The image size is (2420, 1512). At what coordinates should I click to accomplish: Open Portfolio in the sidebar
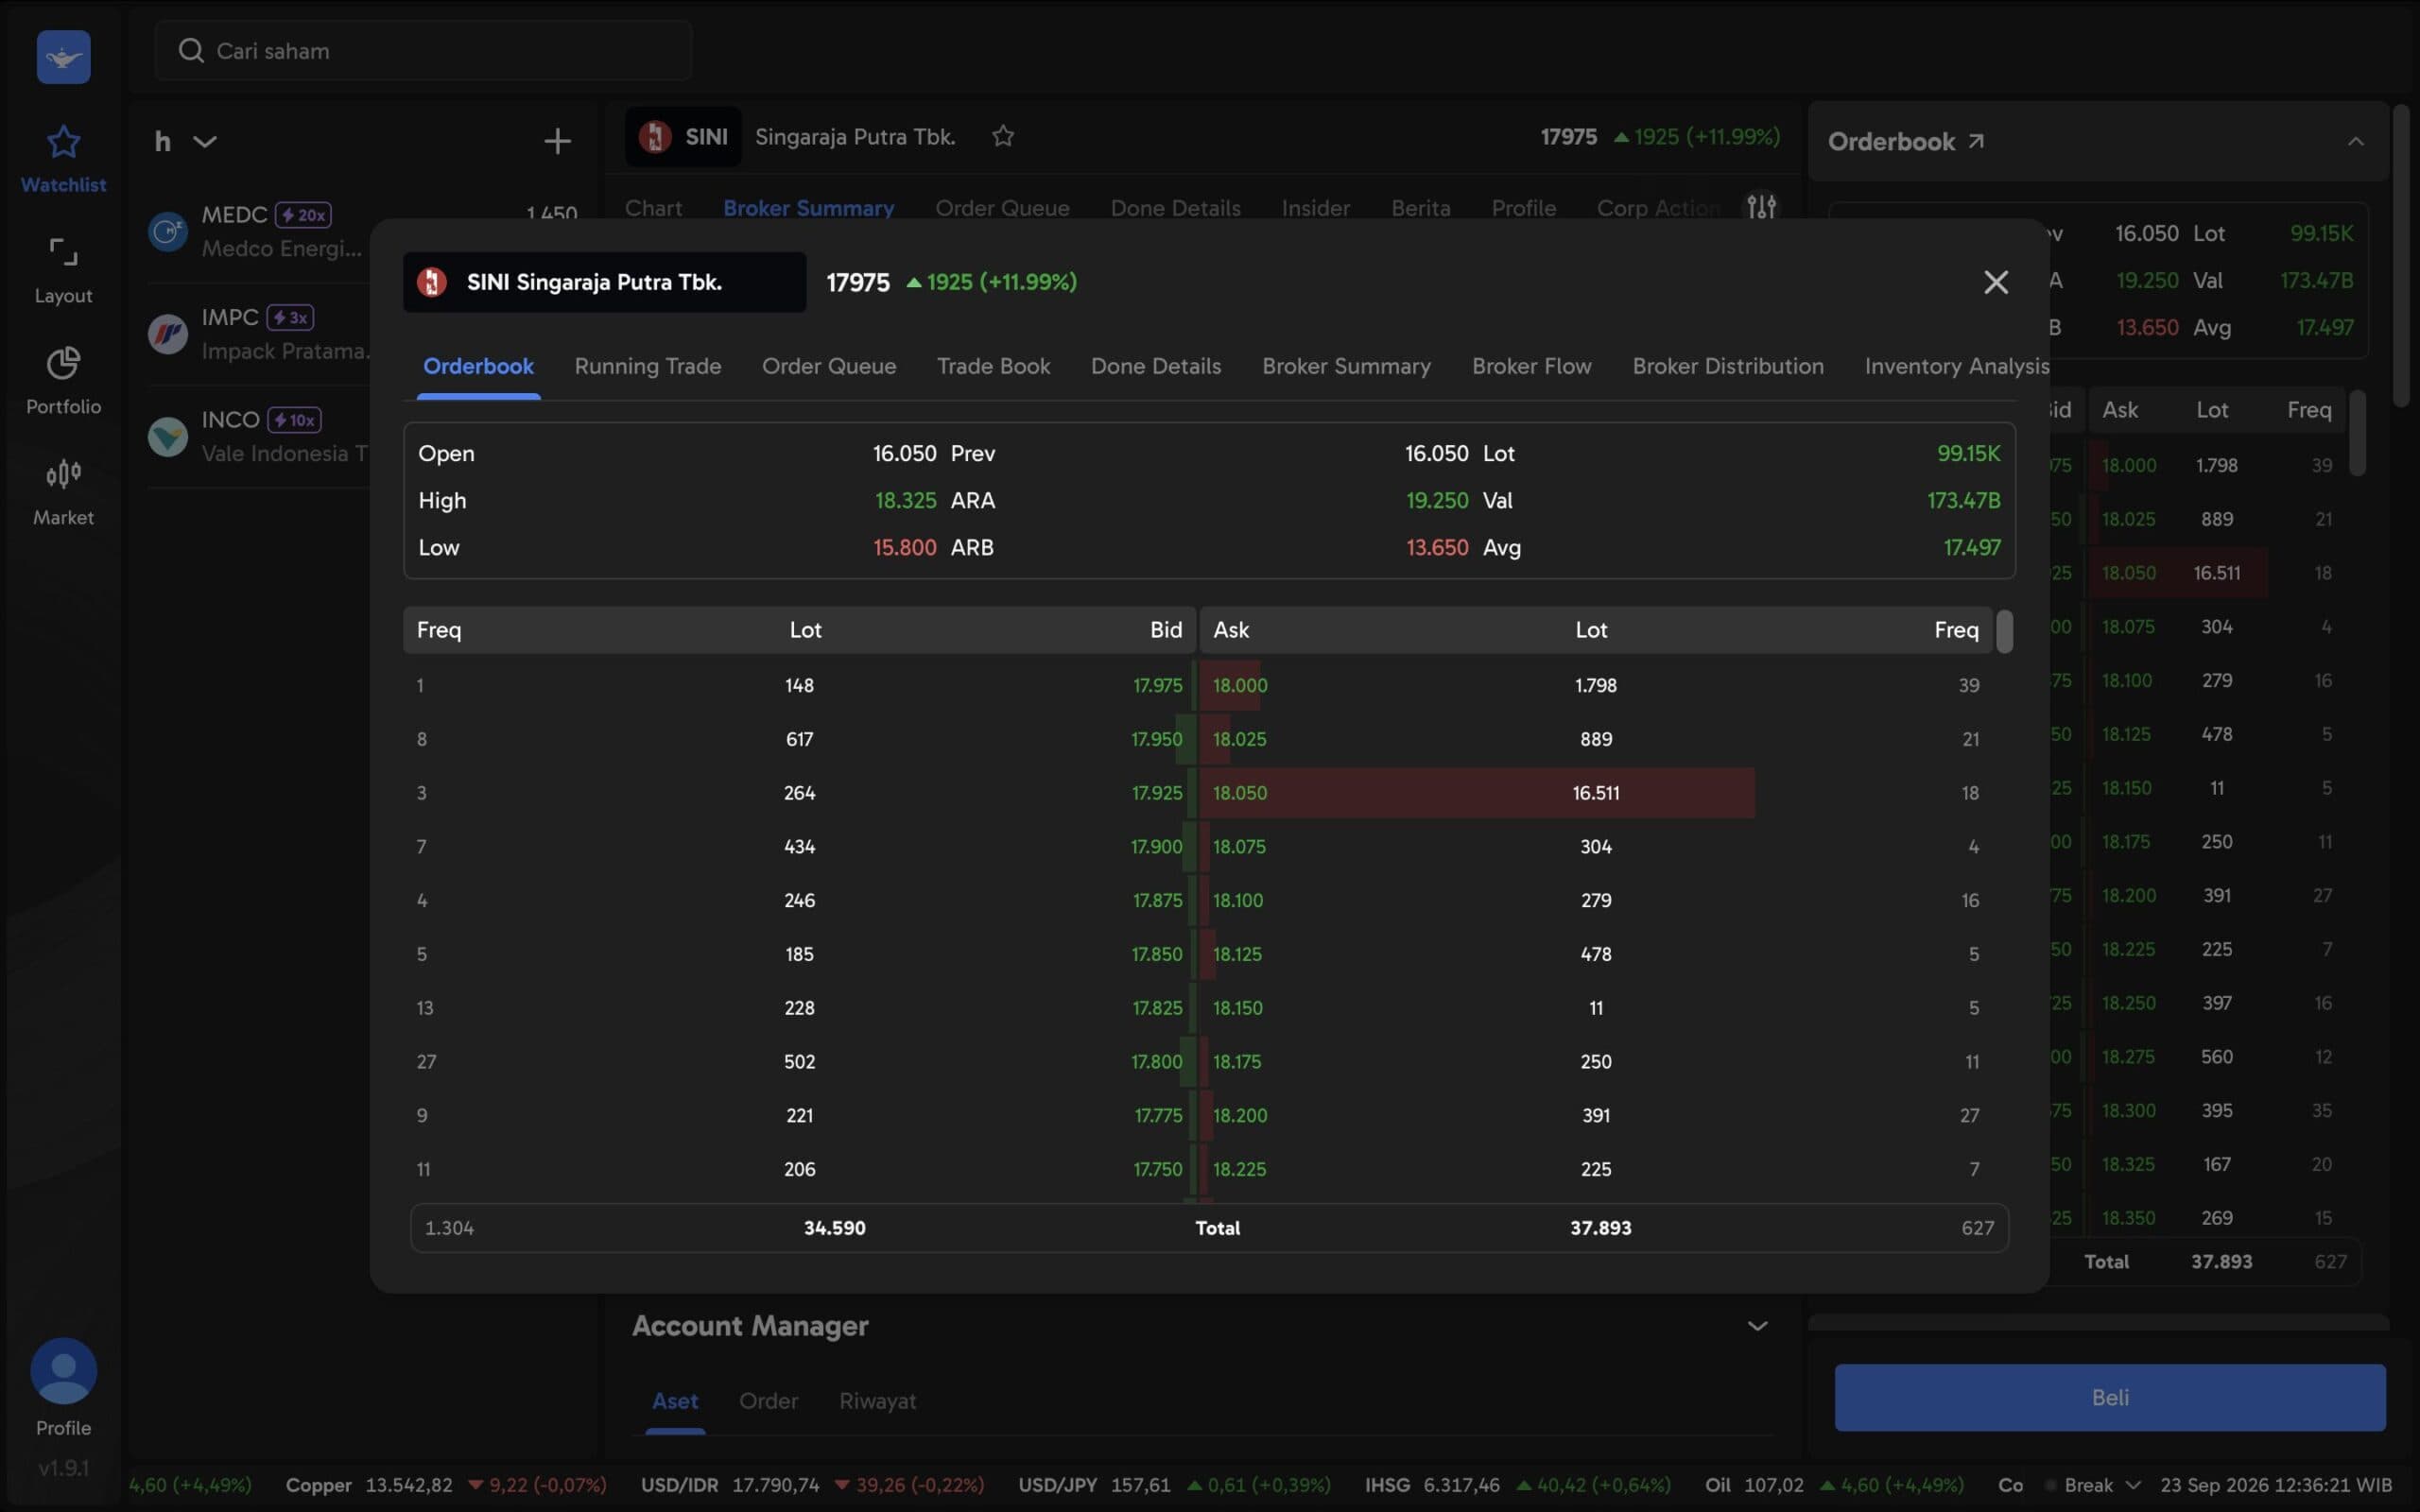tap(63, 381)
